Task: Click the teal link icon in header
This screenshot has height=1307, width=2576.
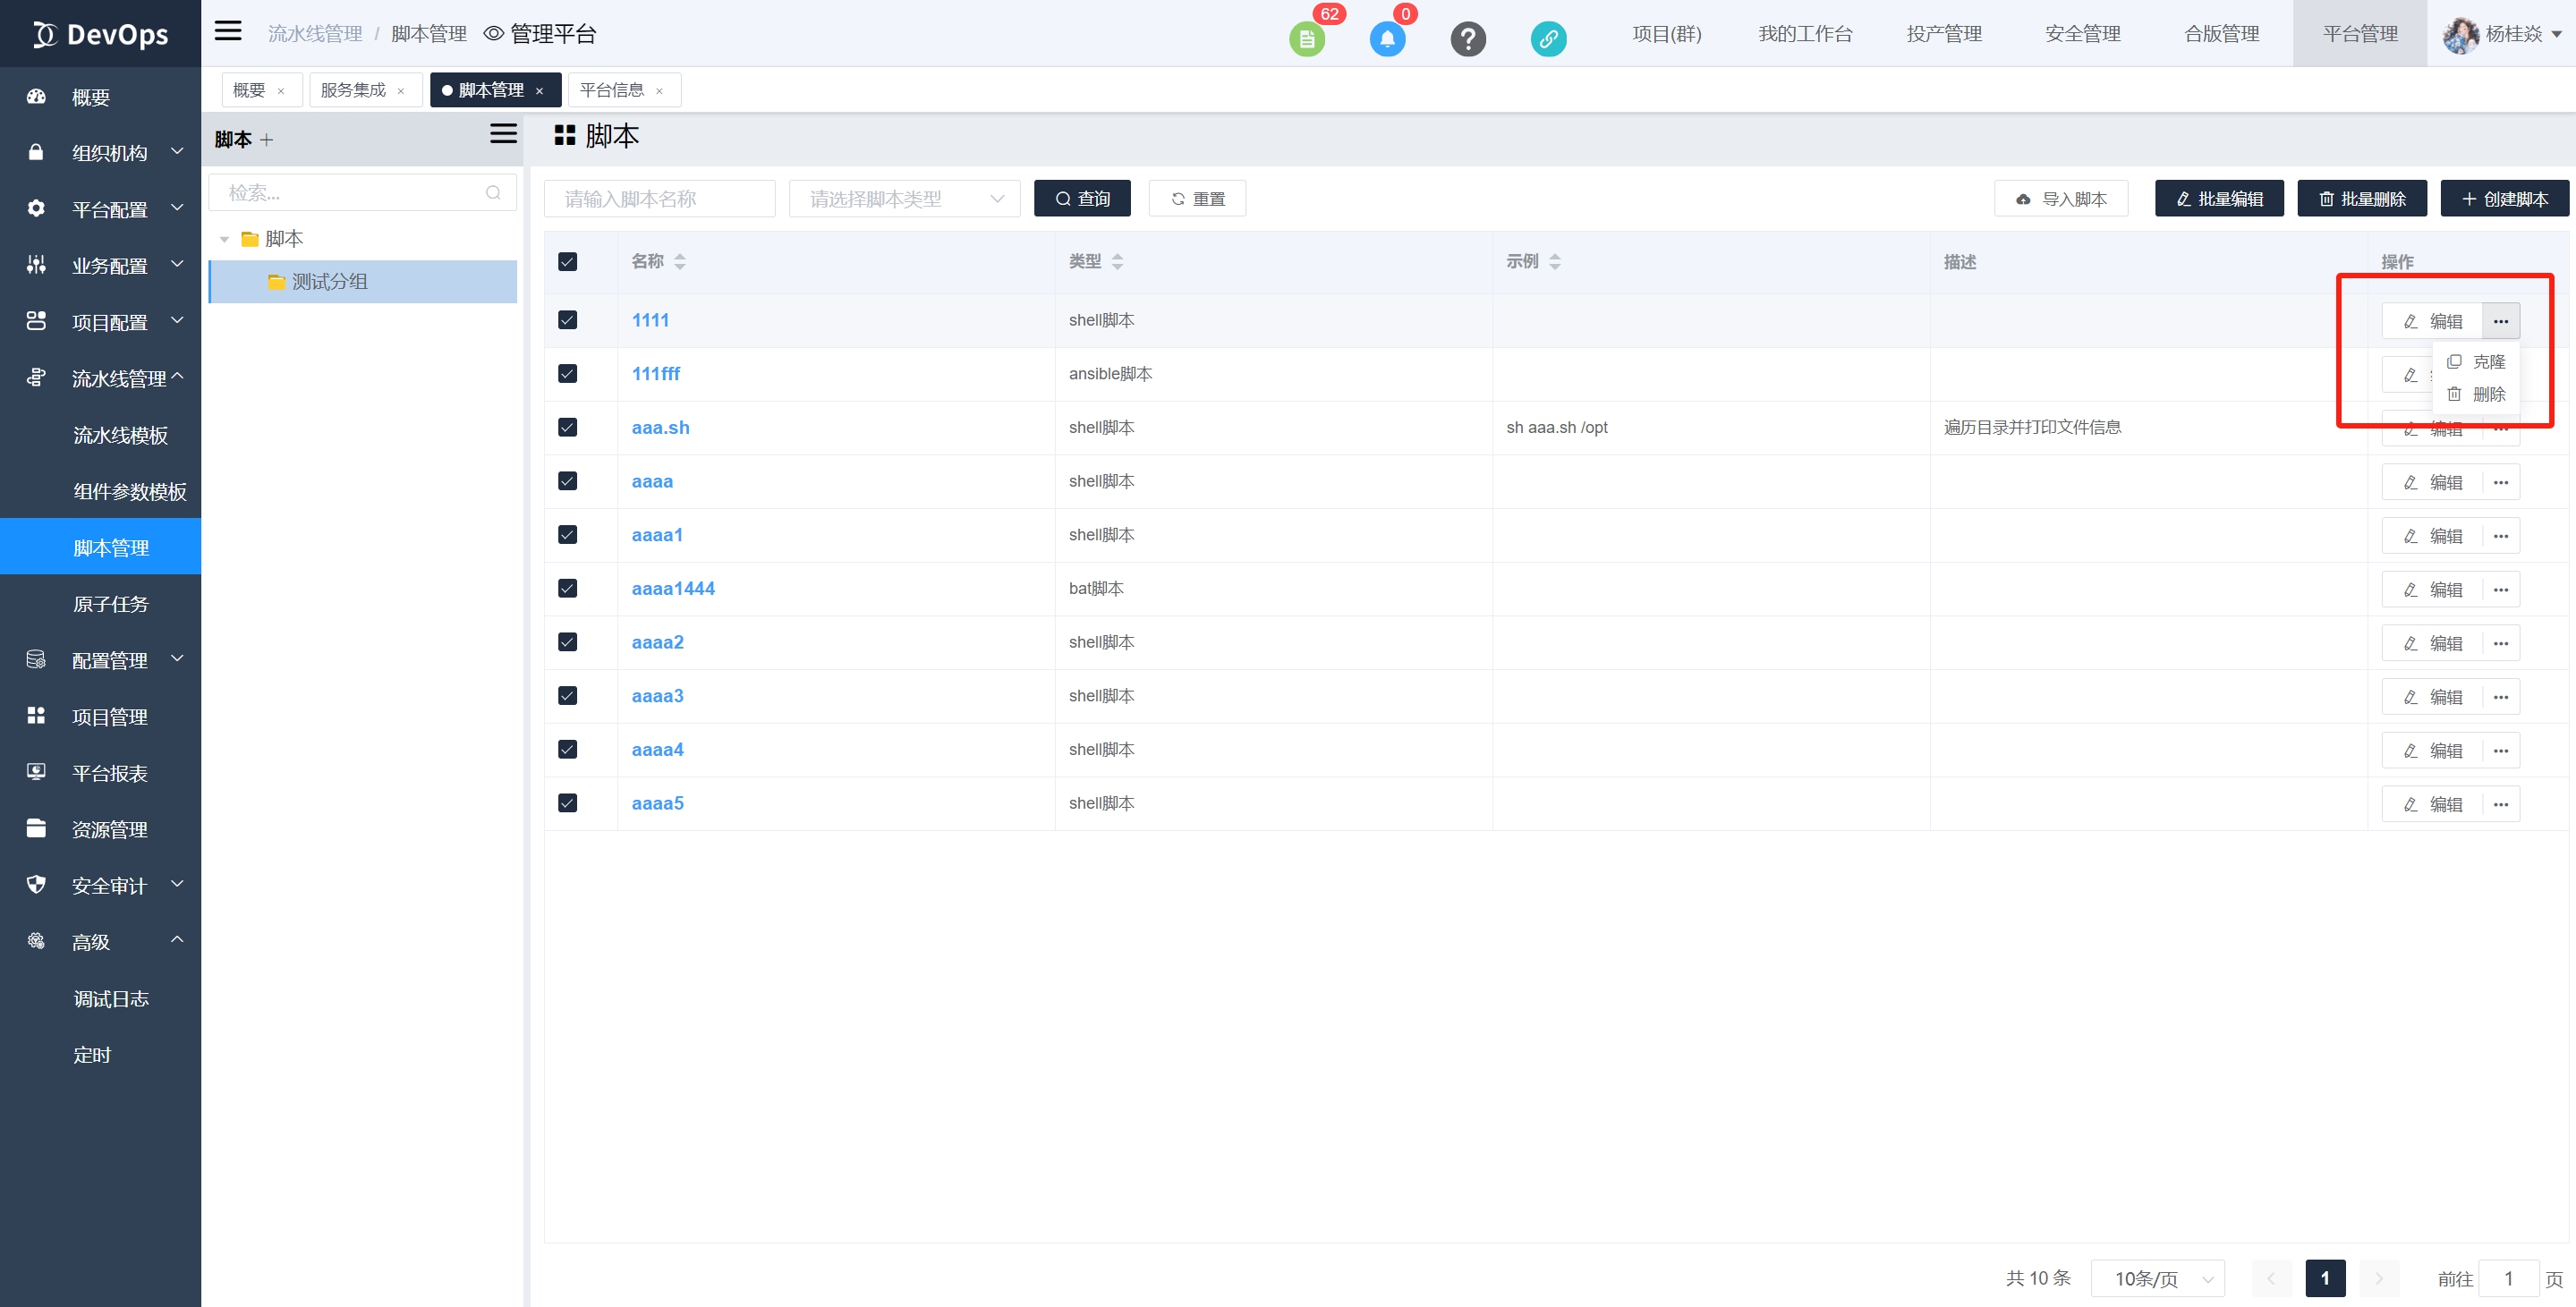Action: pos(1548,39)
